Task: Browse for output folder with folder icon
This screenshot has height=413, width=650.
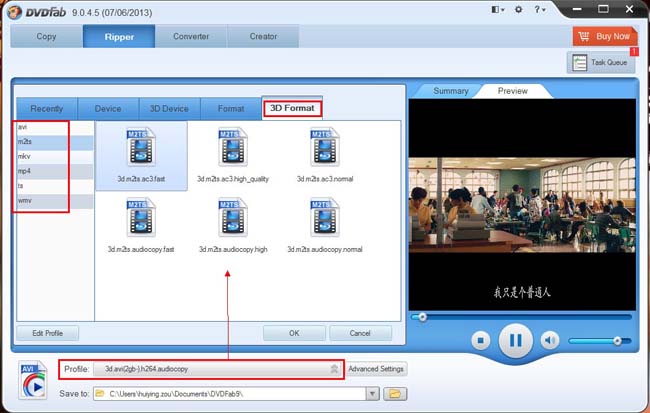Action: [x=395, y=394]
